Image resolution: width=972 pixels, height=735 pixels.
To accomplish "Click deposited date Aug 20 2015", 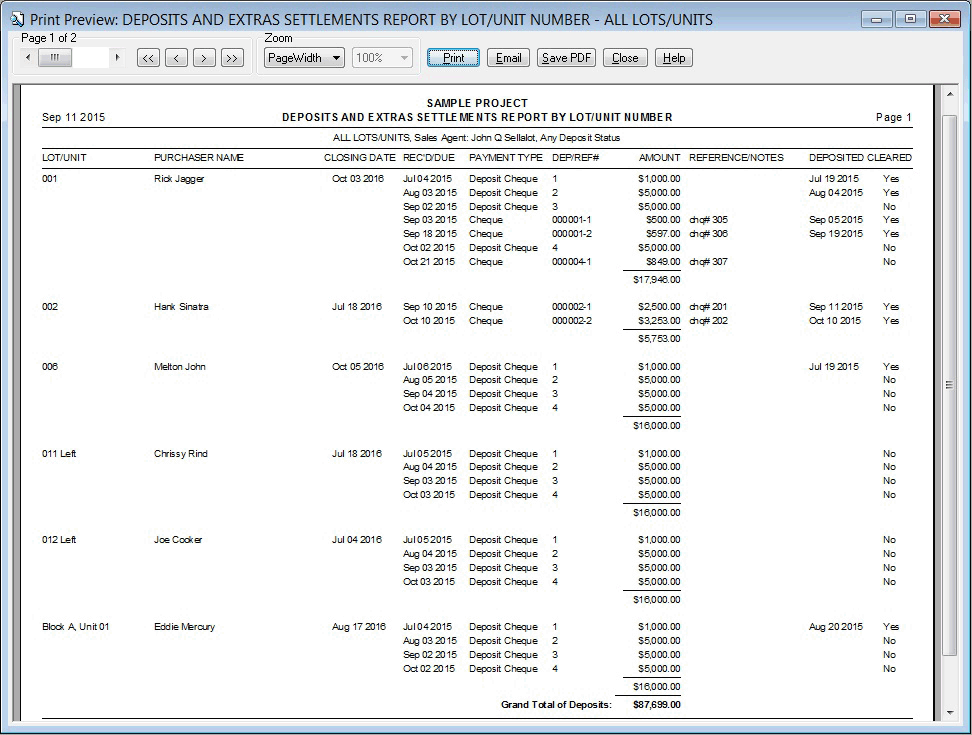I will point(836,627).
